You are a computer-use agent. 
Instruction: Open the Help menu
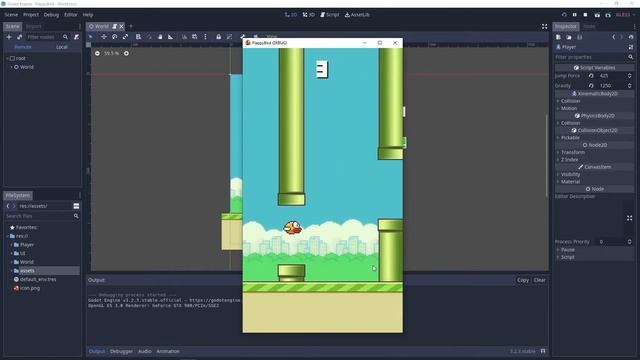tap(88, 15)
